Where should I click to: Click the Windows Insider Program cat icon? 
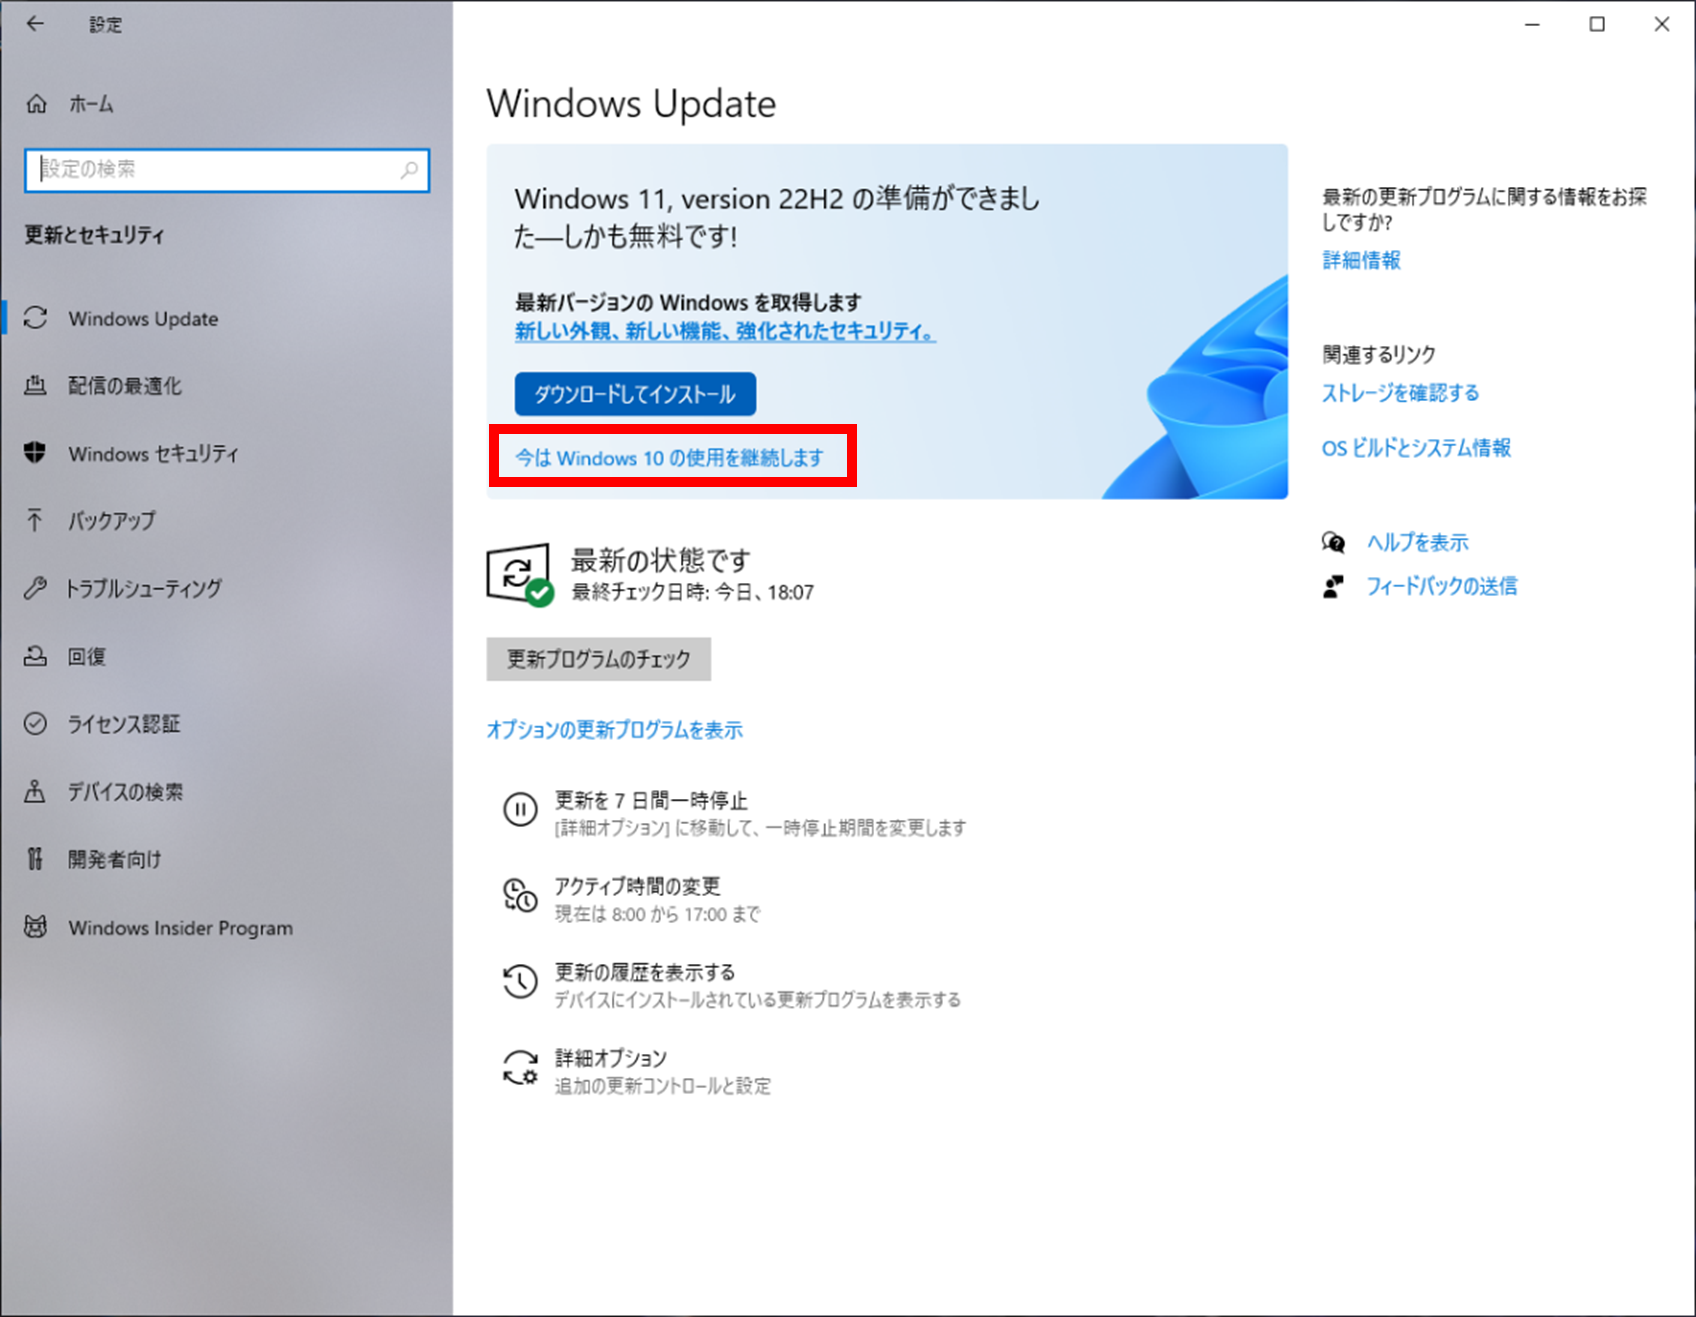(x=35, y=927)
